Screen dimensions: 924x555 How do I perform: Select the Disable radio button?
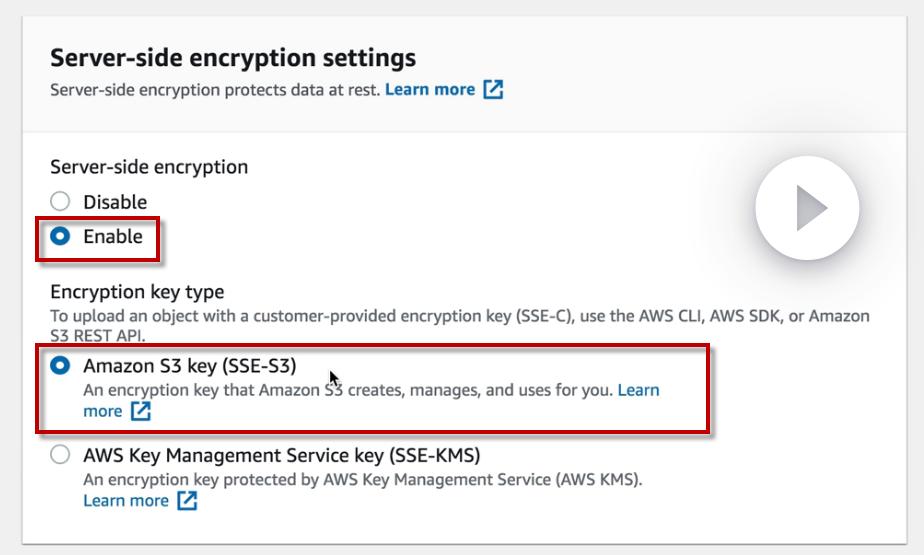[x=61, y=202]
